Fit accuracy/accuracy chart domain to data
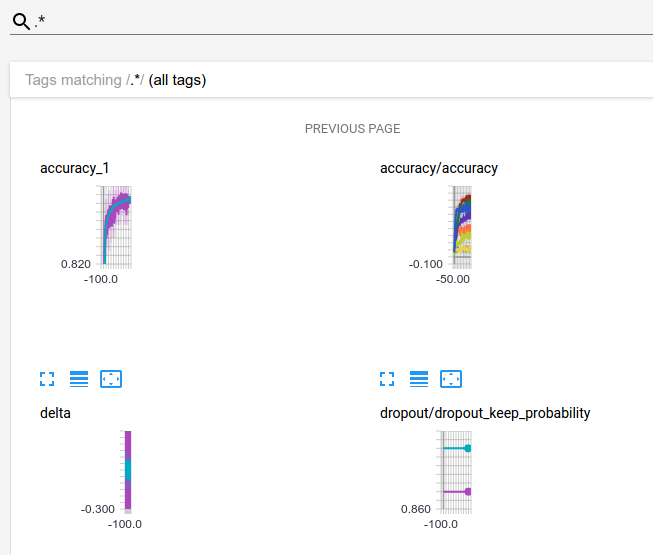 pyautogui.click(x=451, y=379)
